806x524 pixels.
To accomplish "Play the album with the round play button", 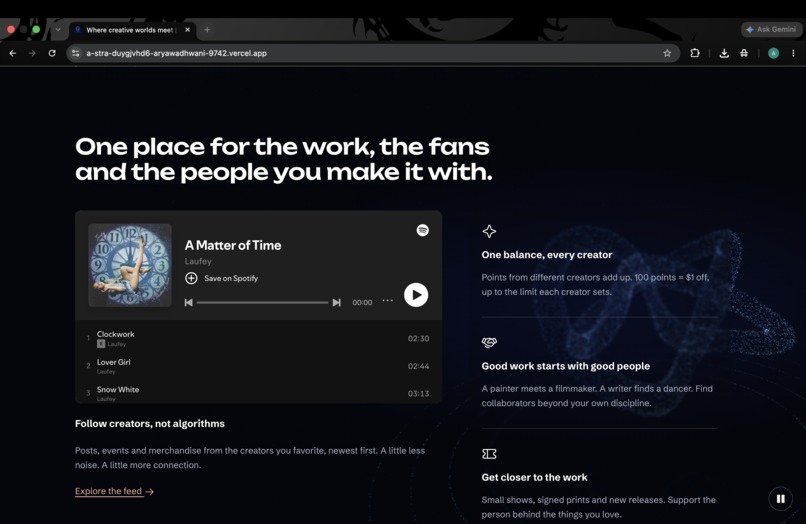I will coord(416,295).
